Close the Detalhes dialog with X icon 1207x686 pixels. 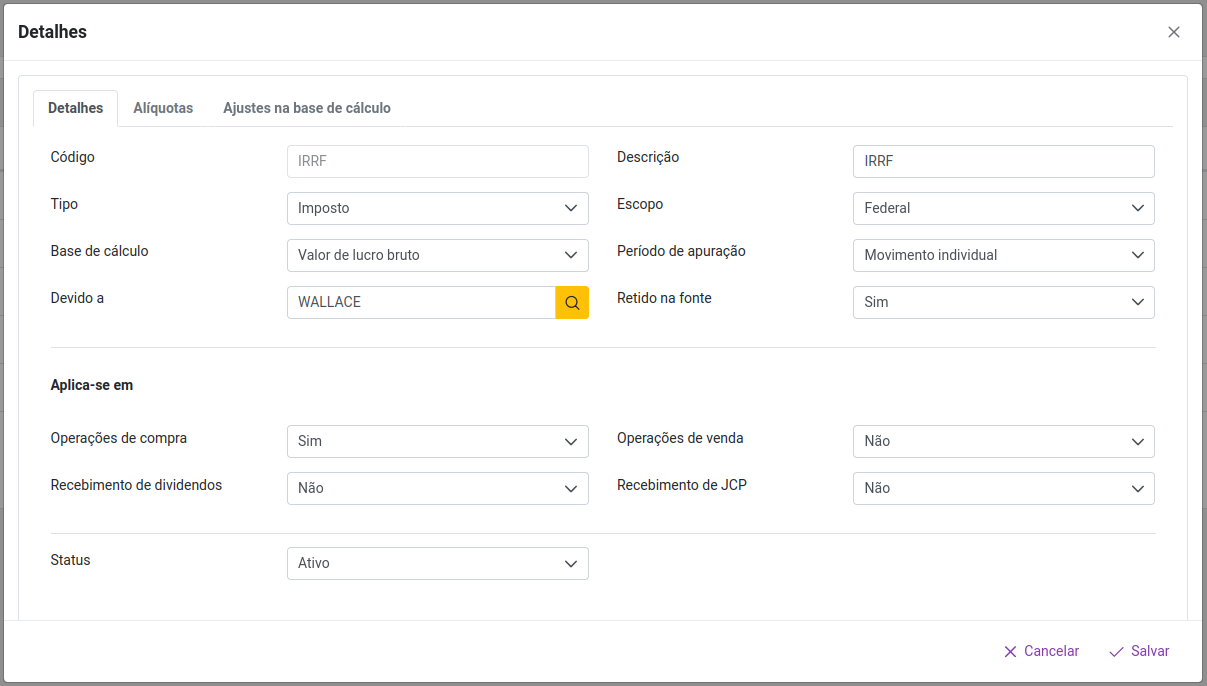coord(1174,32)
